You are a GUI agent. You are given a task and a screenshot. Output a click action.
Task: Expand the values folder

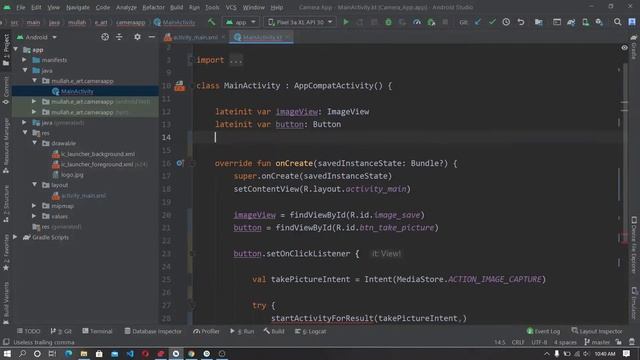pos(35,216)
